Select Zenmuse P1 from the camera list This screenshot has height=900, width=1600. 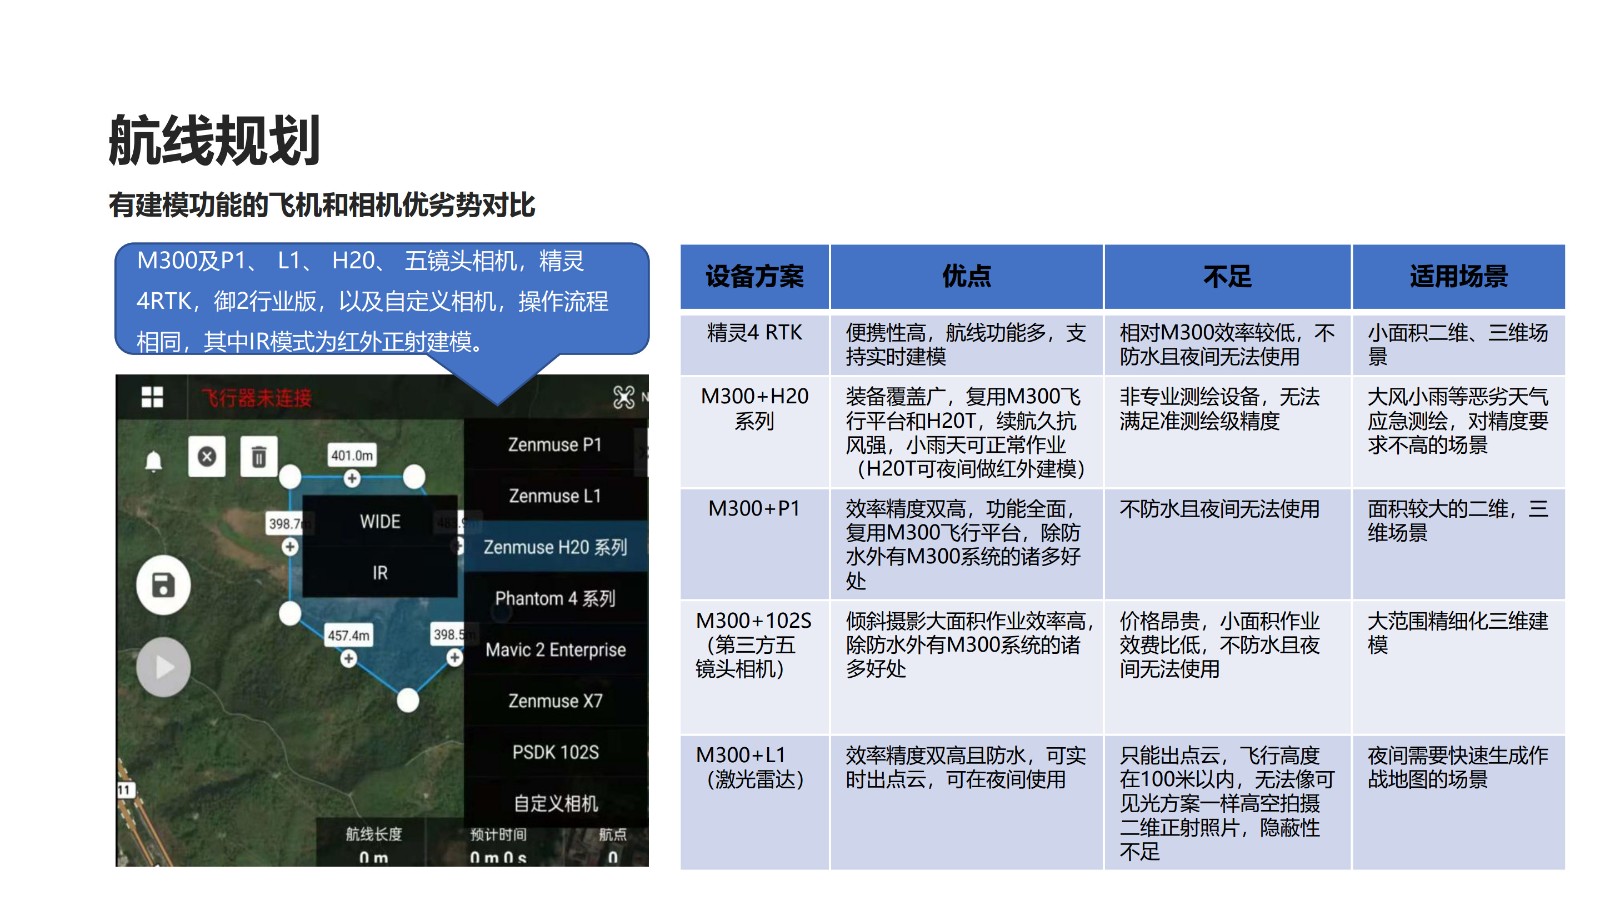point(555,445)
